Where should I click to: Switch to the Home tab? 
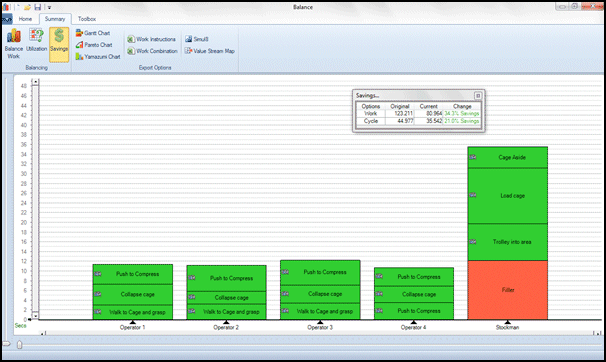point(26,19)
